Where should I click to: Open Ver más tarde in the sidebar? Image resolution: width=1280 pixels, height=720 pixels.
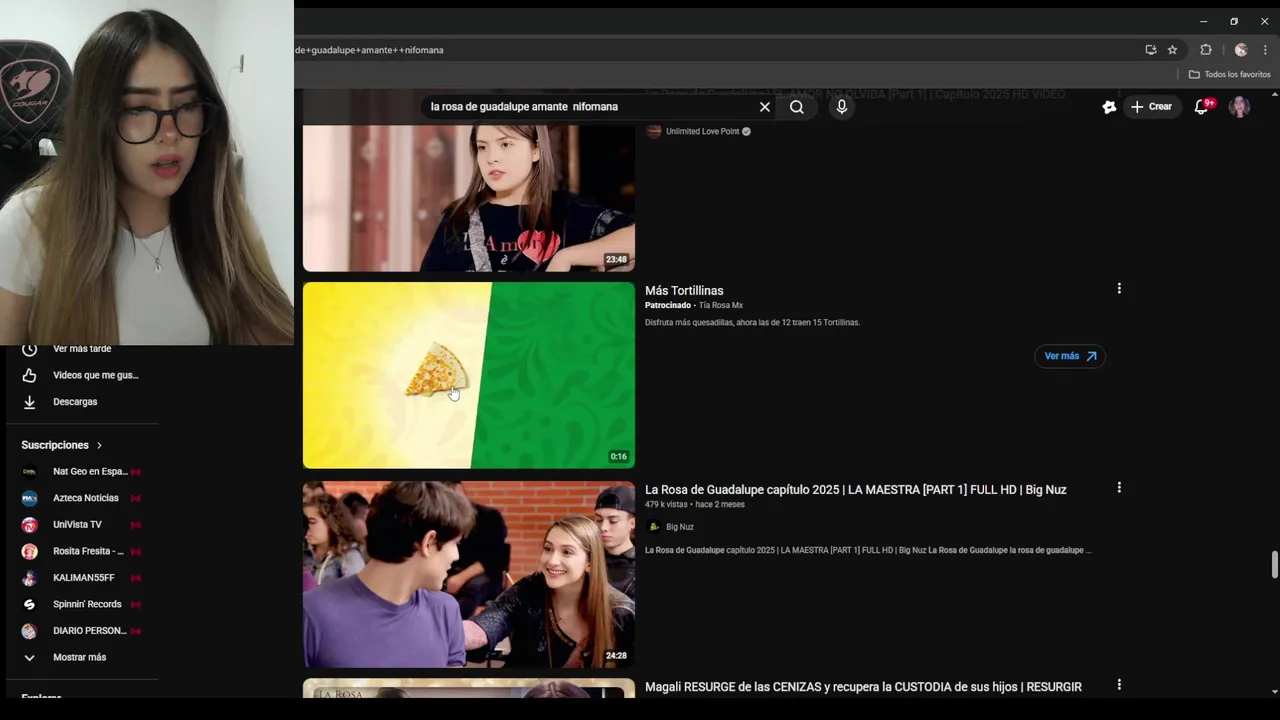tap(82, 349)
